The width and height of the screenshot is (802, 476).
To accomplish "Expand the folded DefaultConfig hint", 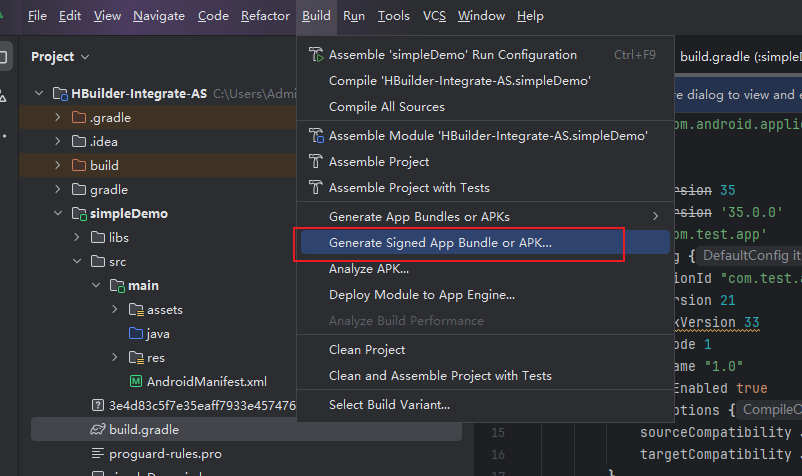I will pos(750,256).
